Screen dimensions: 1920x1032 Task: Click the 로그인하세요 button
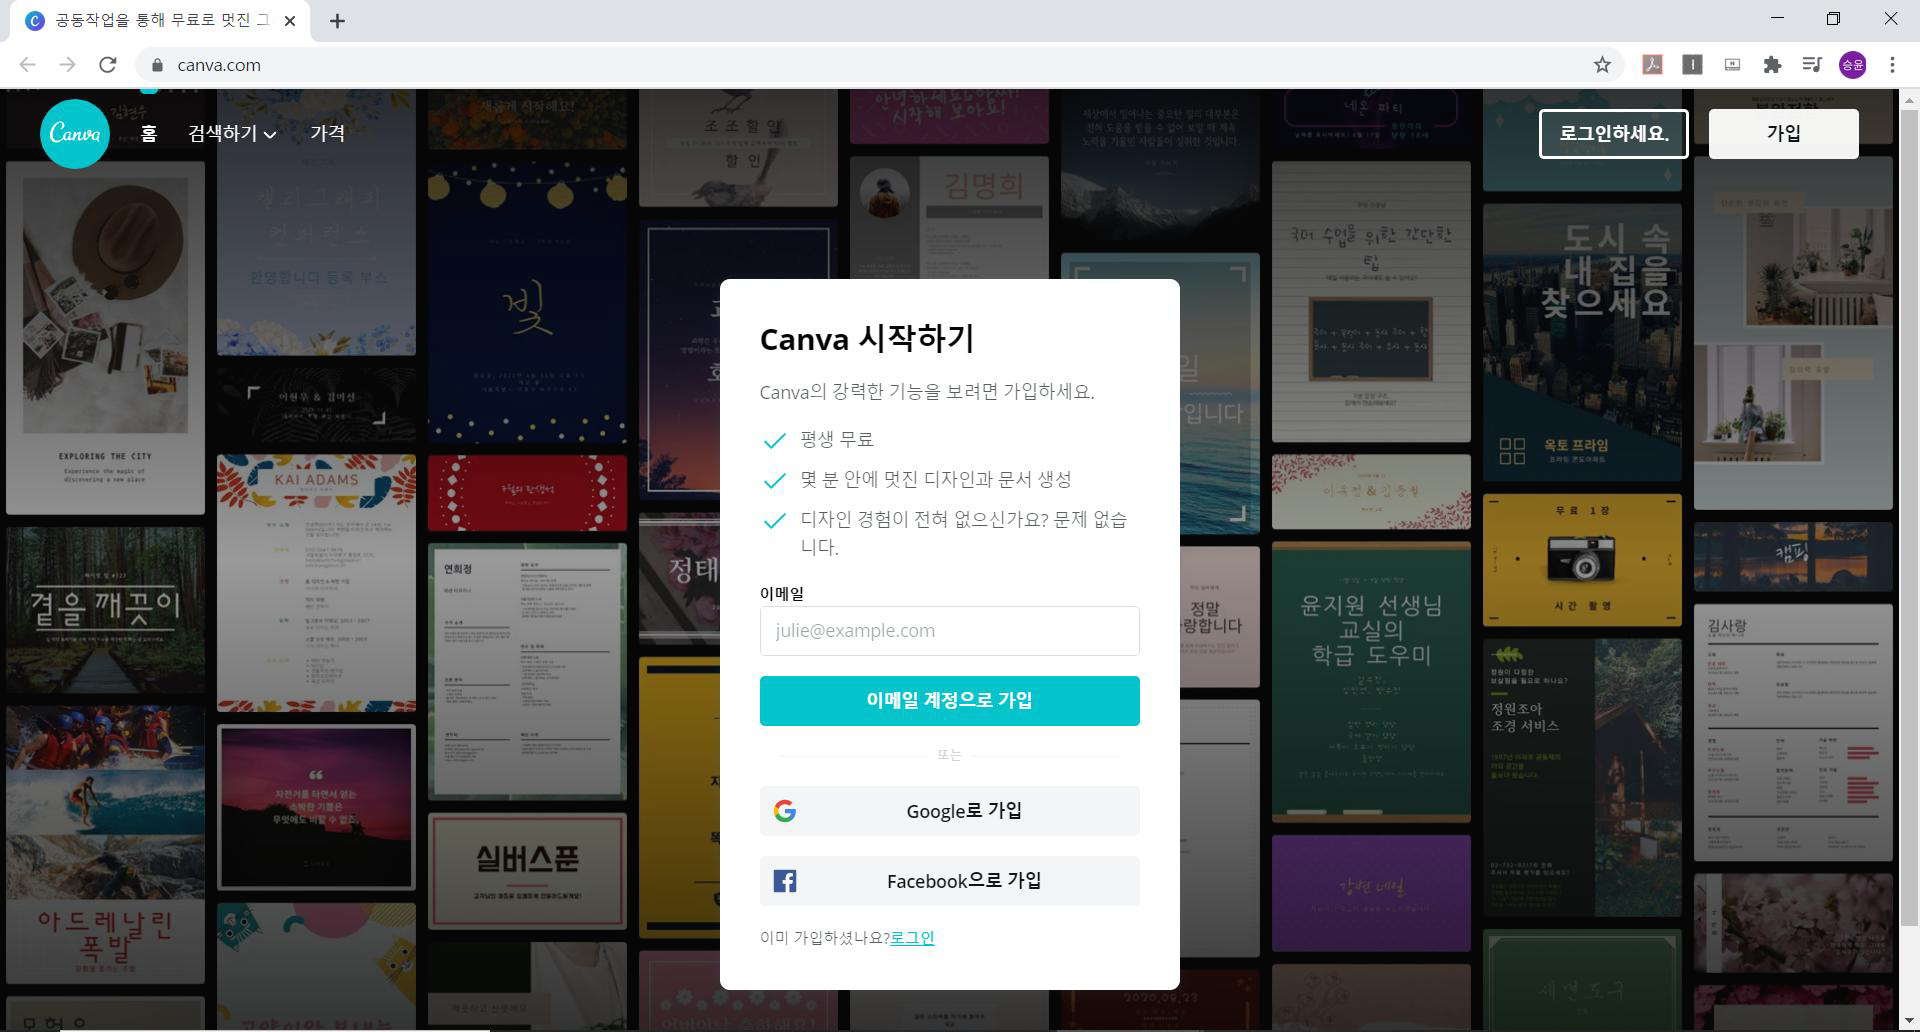[x=1613, y=134]
